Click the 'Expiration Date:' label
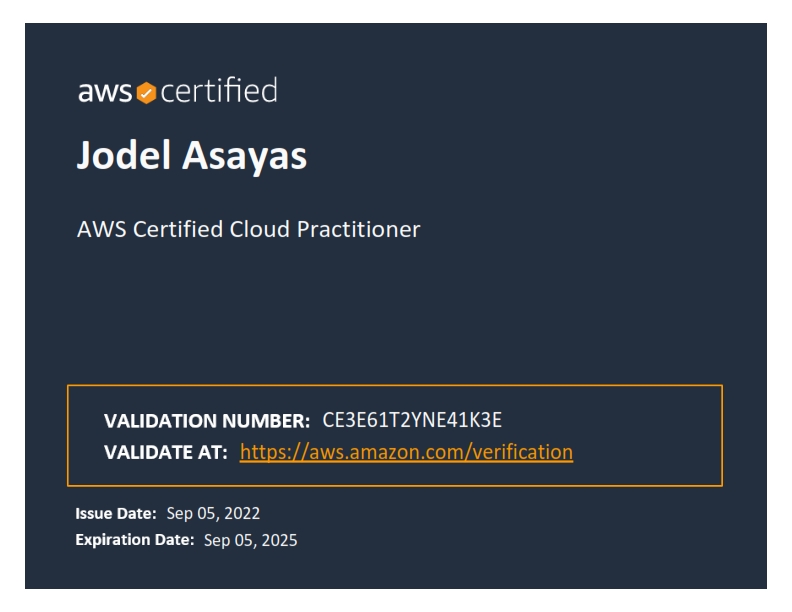This screenshot has width=792, height=612. (135, 540)
